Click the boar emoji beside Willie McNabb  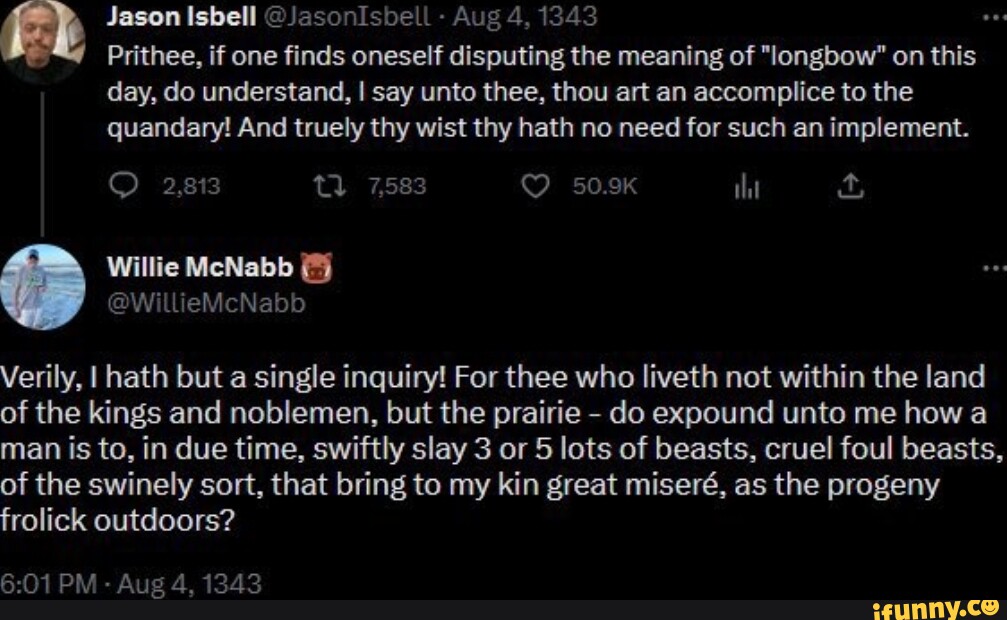[314, 267]
